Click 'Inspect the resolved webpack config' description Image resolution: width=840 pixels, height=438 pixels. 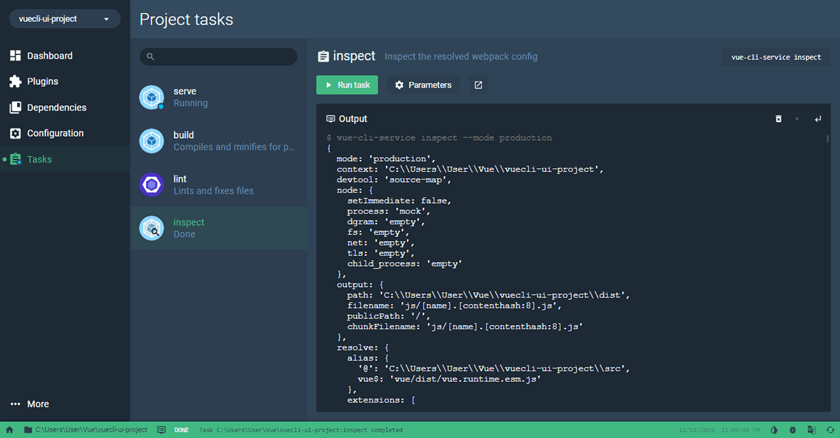[461, 56]
